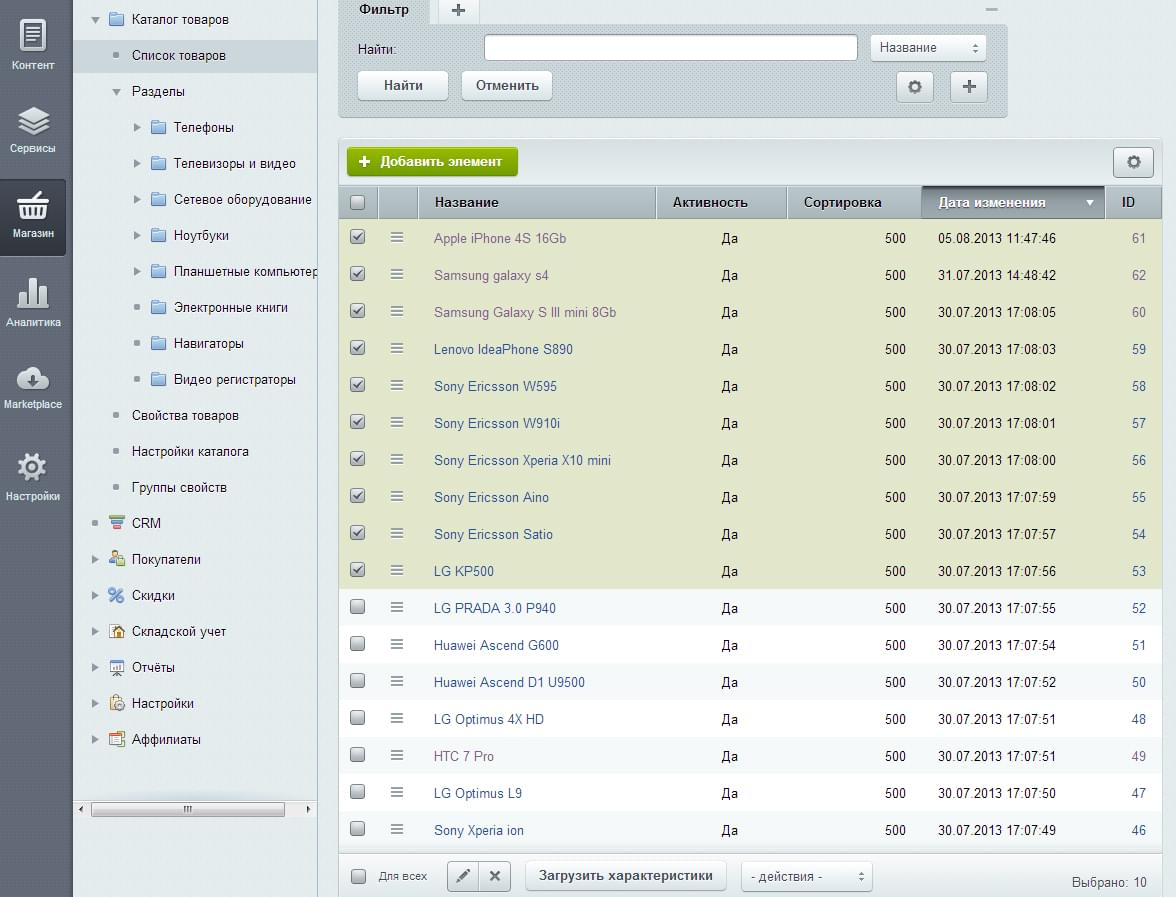Screen dimensions: 1176x897
Task: Focus the Найти search input field
Action: pos(670,48)
